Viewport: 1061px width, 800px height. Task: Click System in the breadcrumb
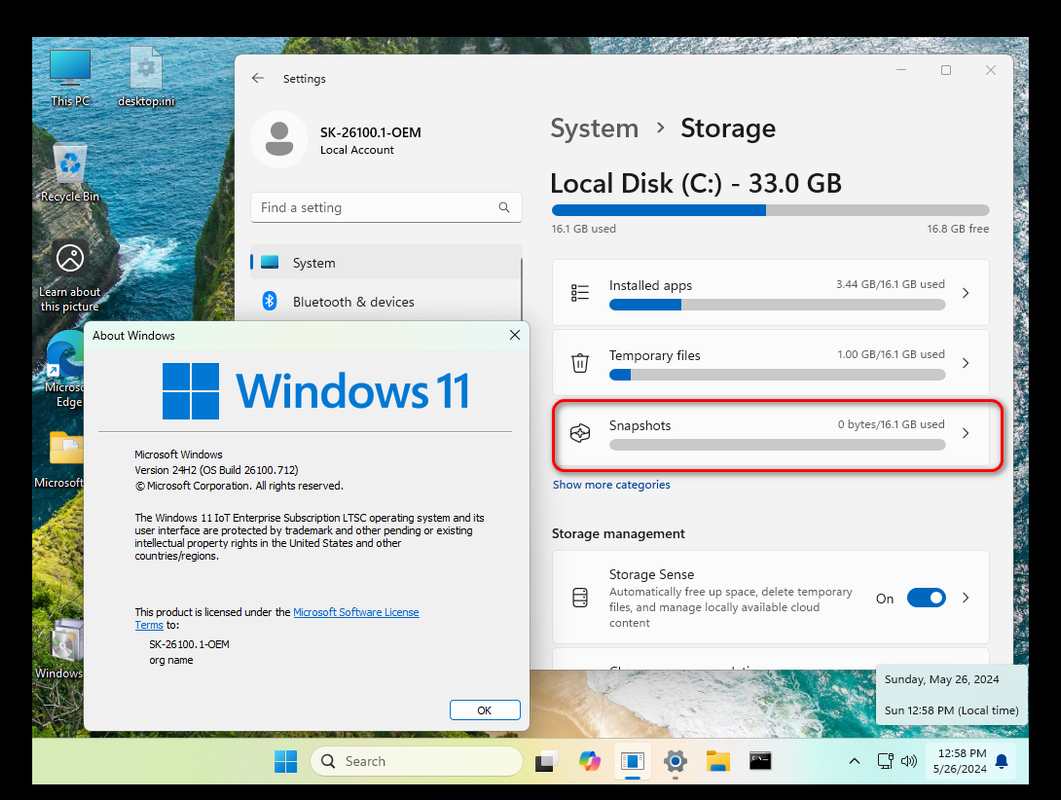(594, 128)
